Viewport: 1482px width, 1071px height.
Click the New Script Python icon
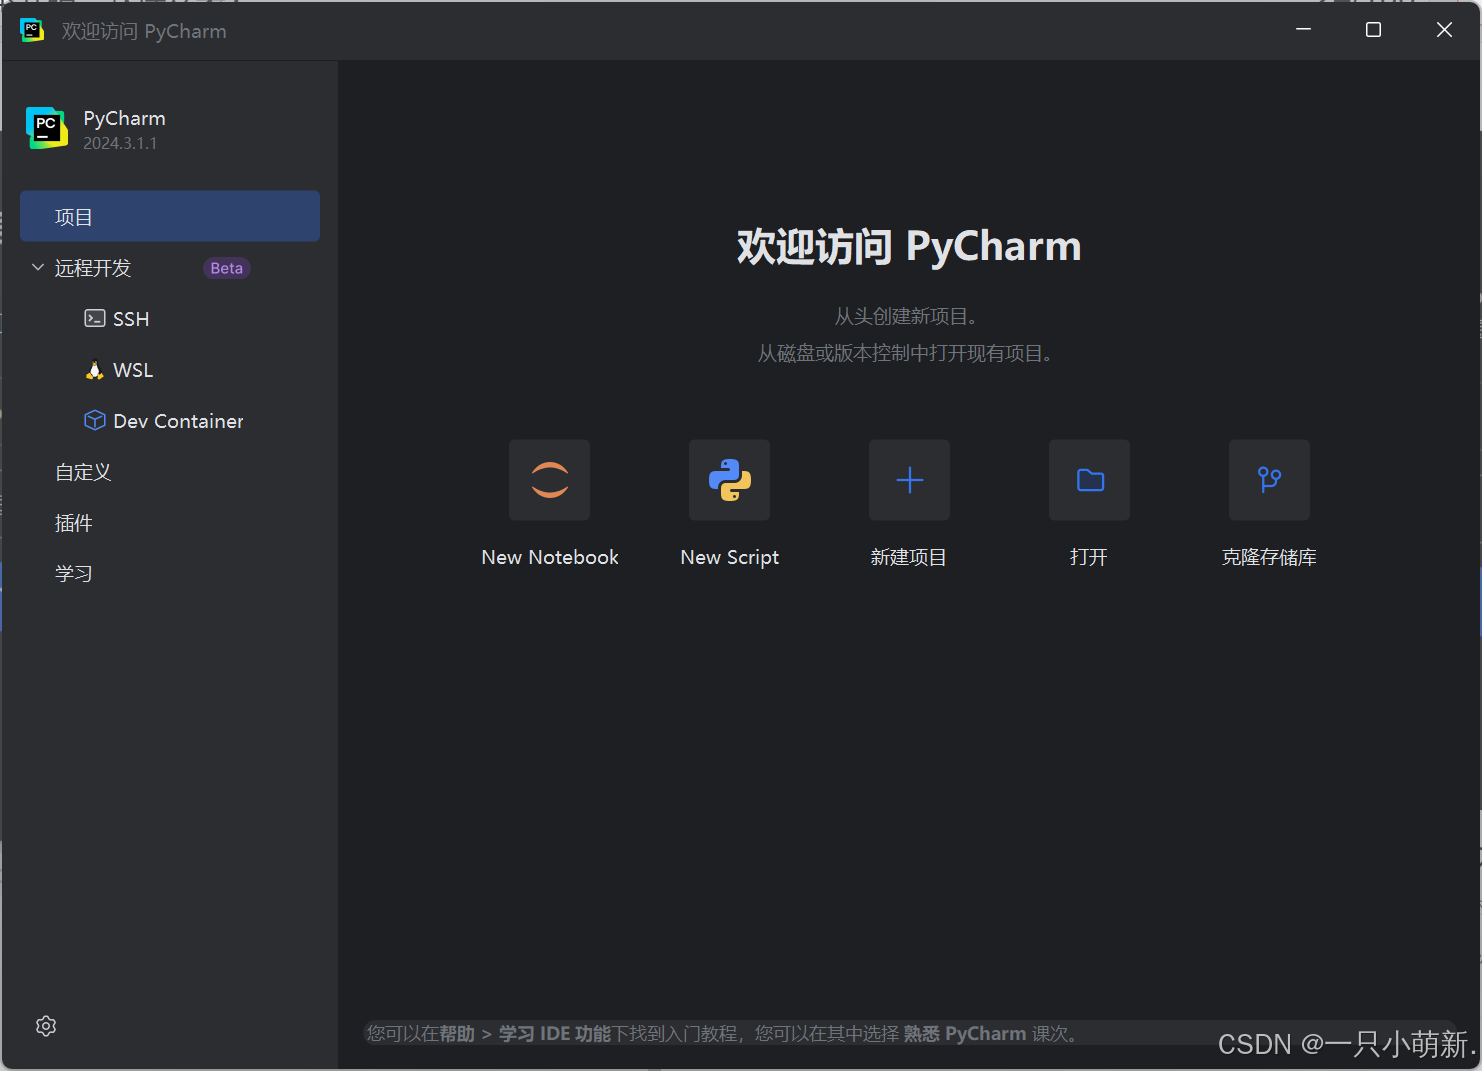tap(729, 480)
